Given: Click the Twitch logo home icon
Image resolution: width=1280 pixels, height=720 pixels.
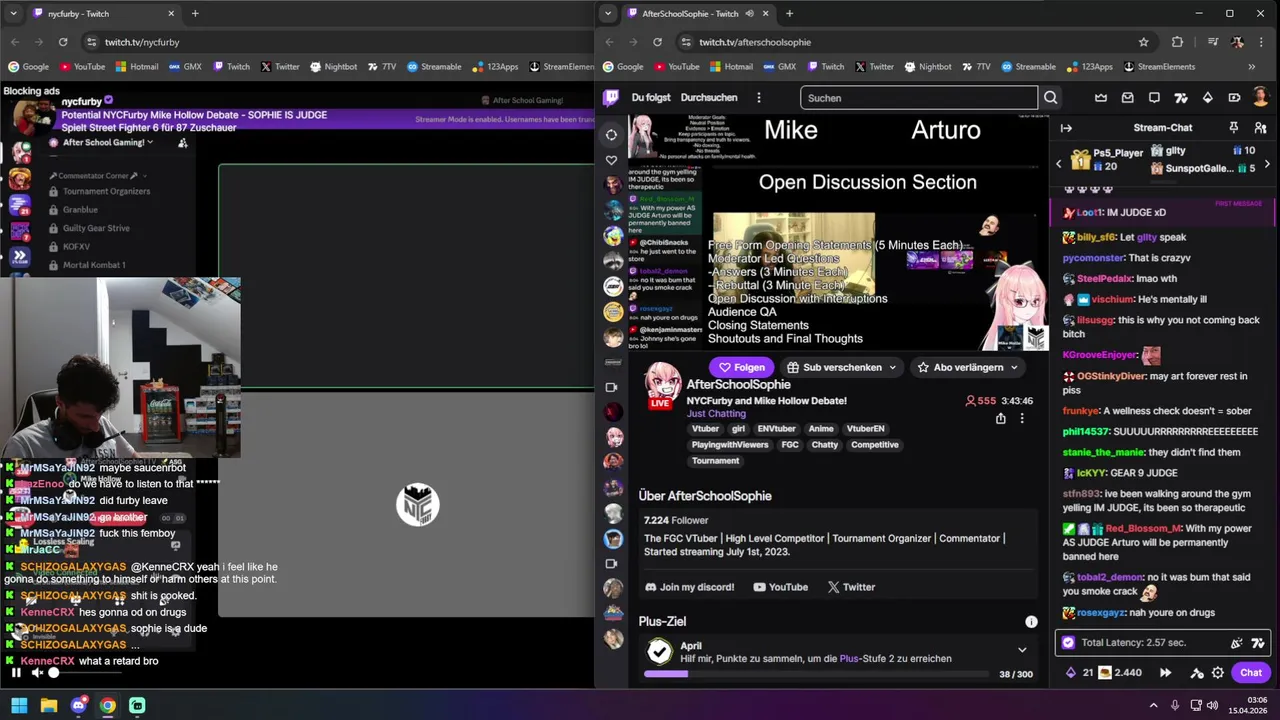Looking at the screenshot, I should tap(611, 98).
